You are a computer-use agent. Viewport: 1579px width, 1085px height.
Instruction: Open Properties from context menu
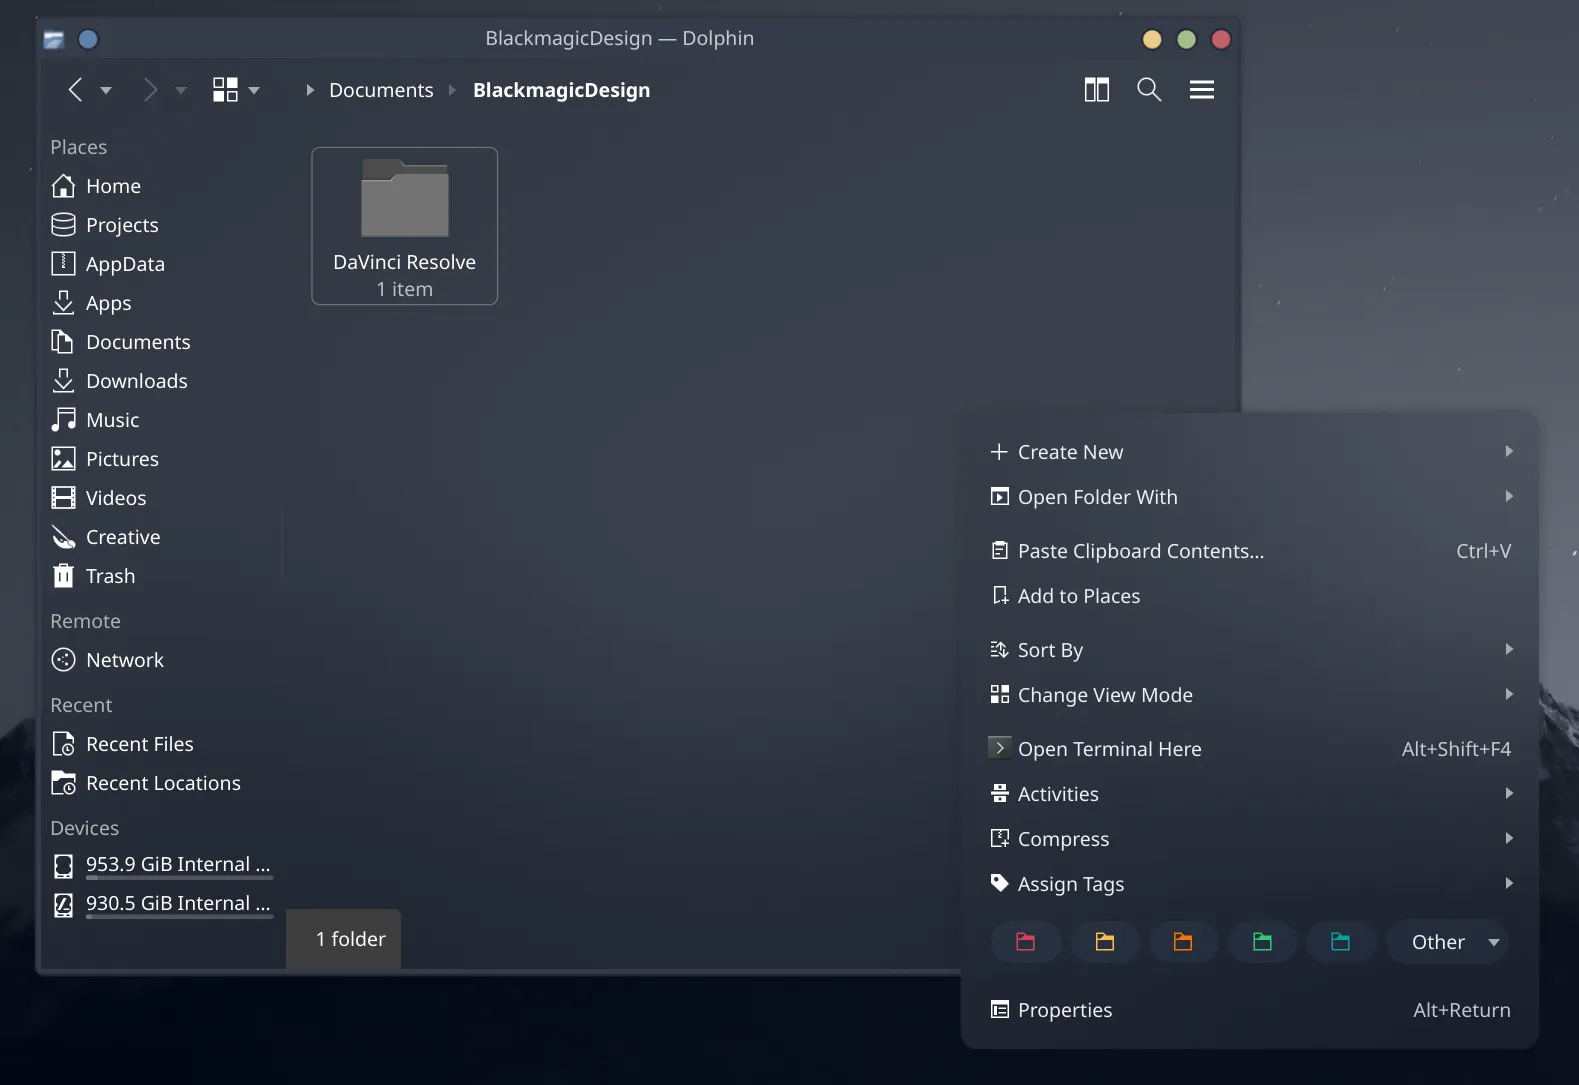click(x=1250, y=1010)
